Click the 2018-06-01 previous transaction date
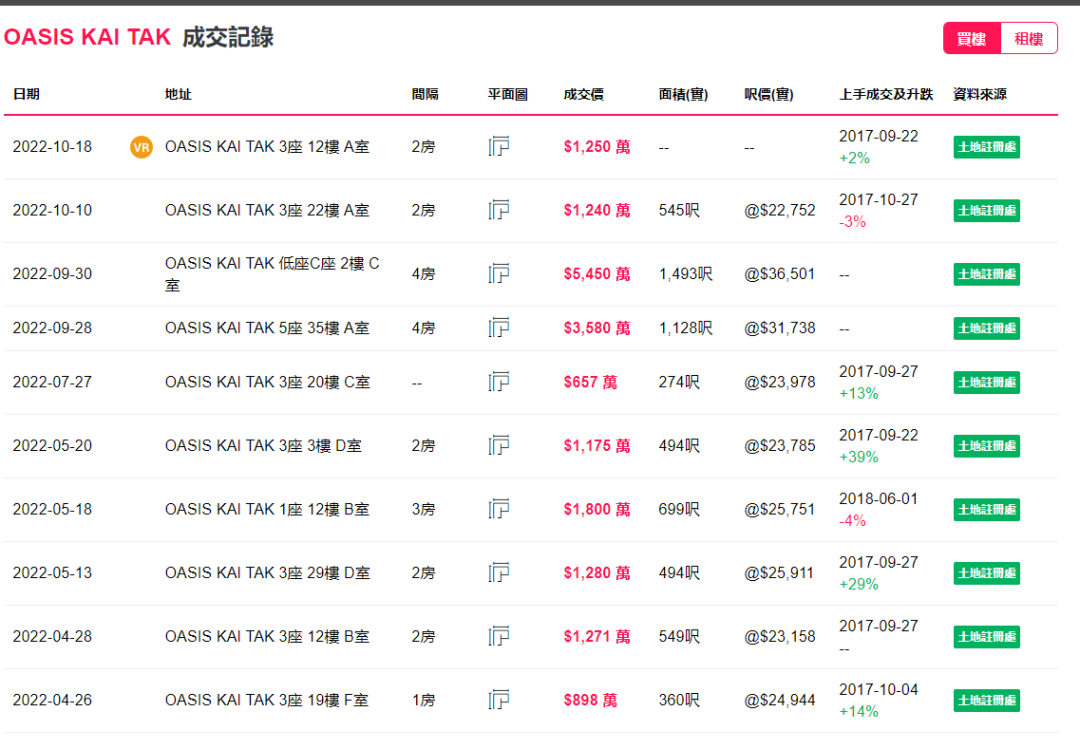The image size is (1080, 749). pos(878,498)
